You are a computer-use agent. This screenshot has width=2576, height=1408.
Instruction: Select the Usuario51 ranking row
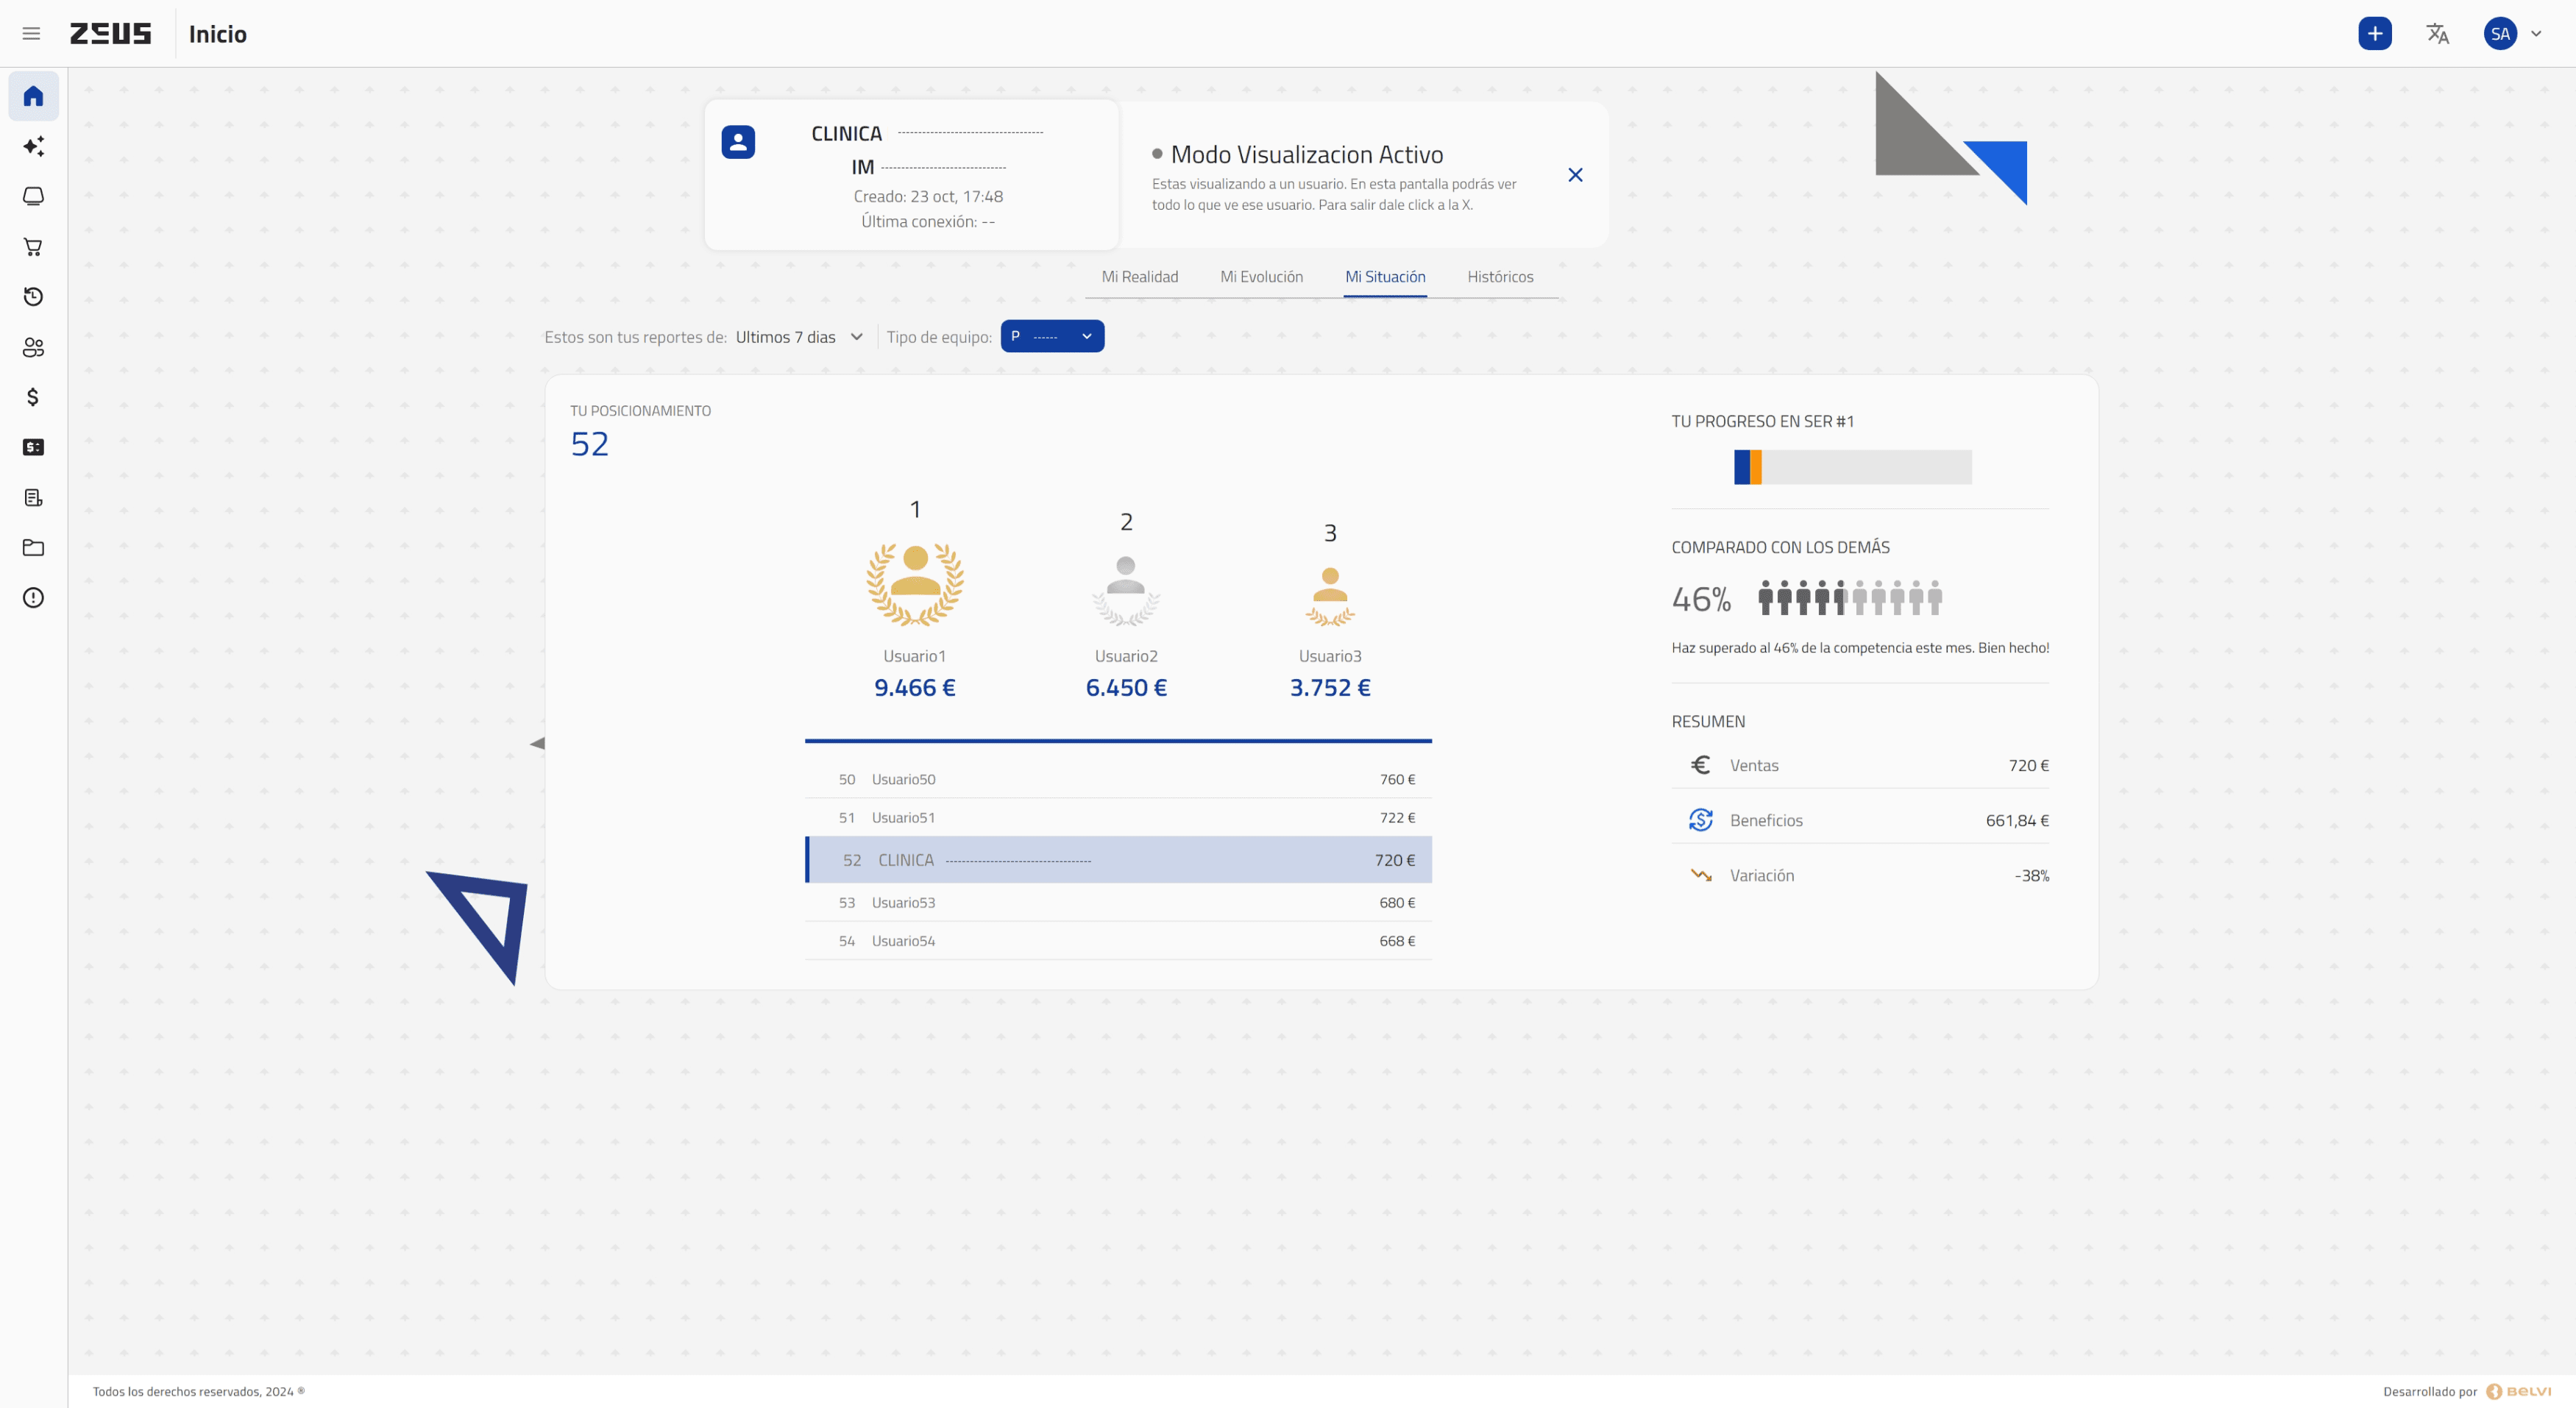coord(1118,818)
